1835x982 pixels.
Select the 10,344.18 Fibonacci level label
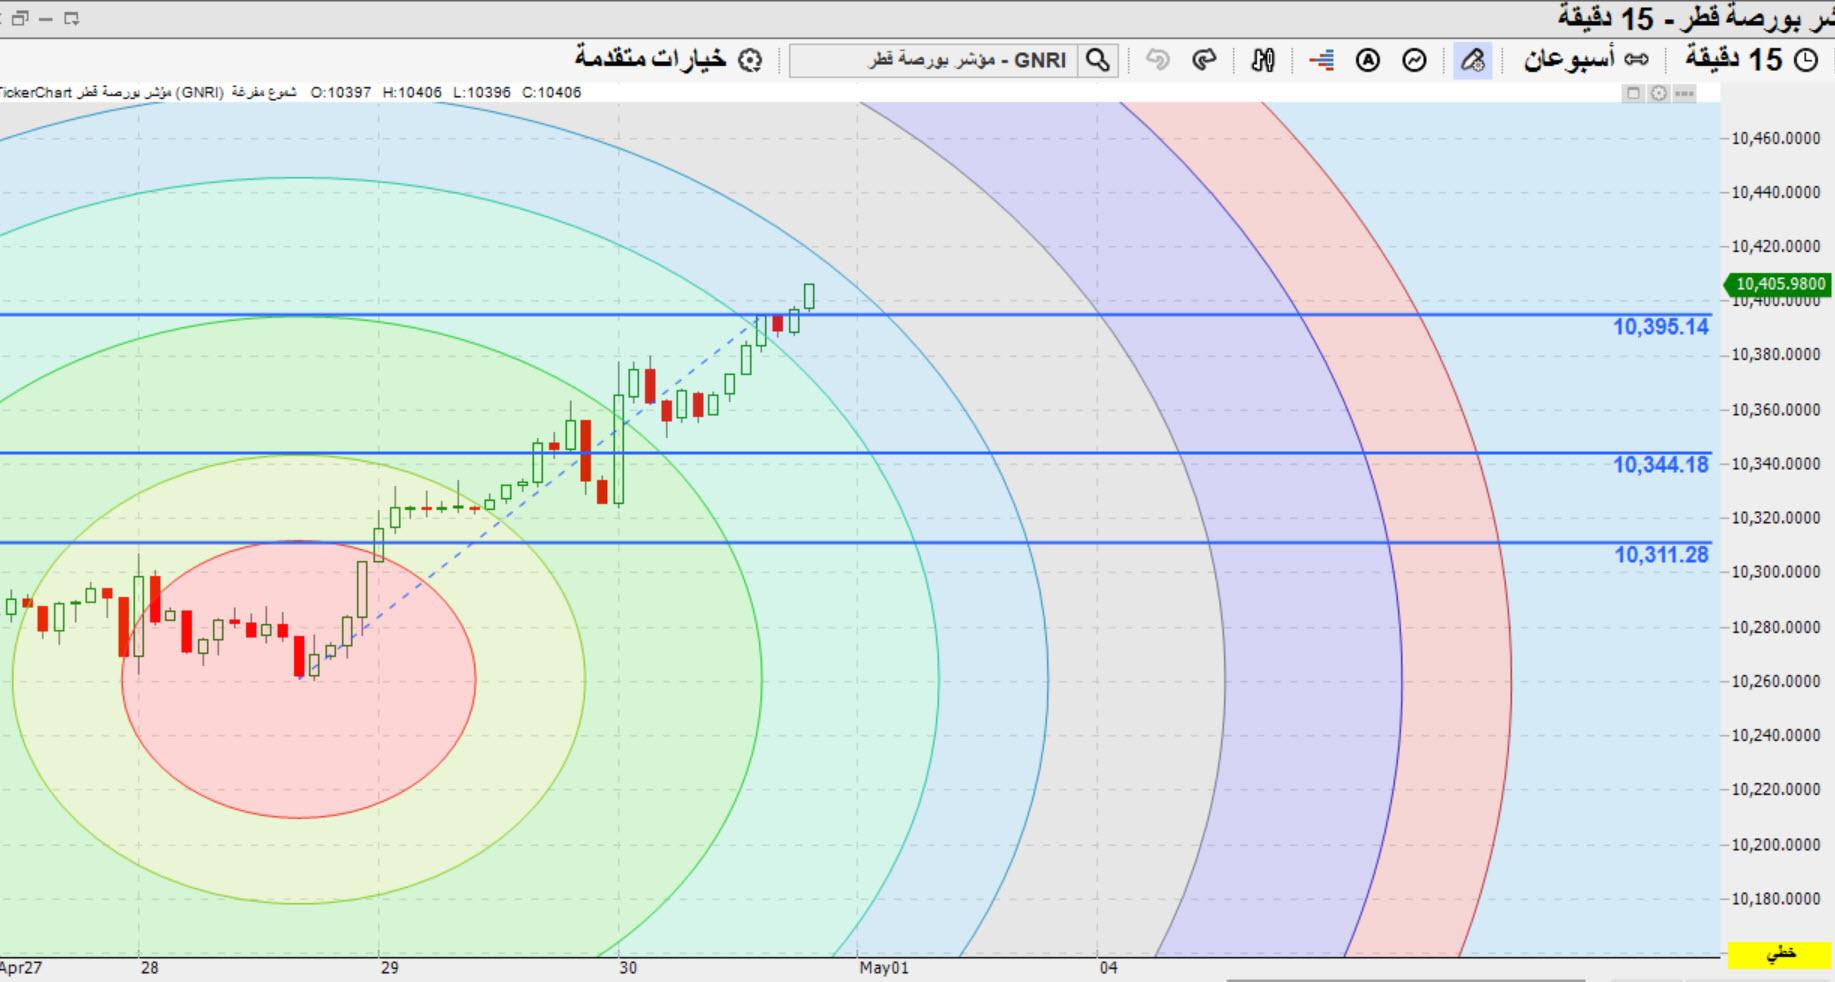pos(1660,465)
